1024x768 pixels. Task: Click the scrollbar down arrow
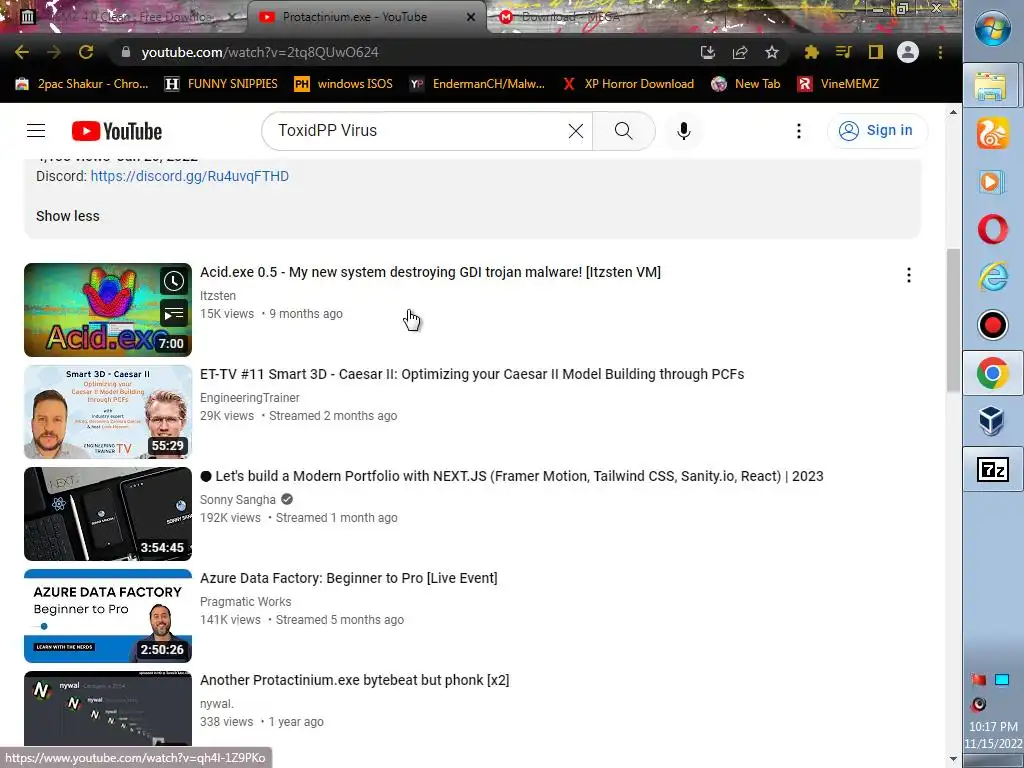pyautogui.click(x=953, y=759)
